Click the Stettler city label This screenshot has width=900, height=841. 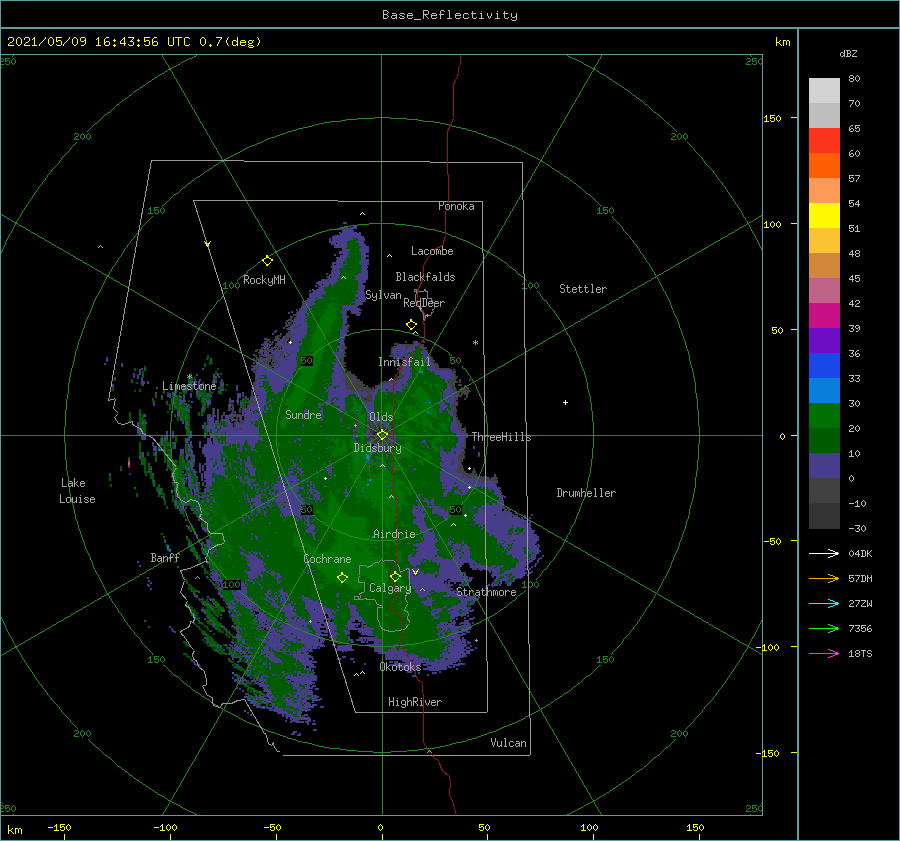tap(583, 289)
